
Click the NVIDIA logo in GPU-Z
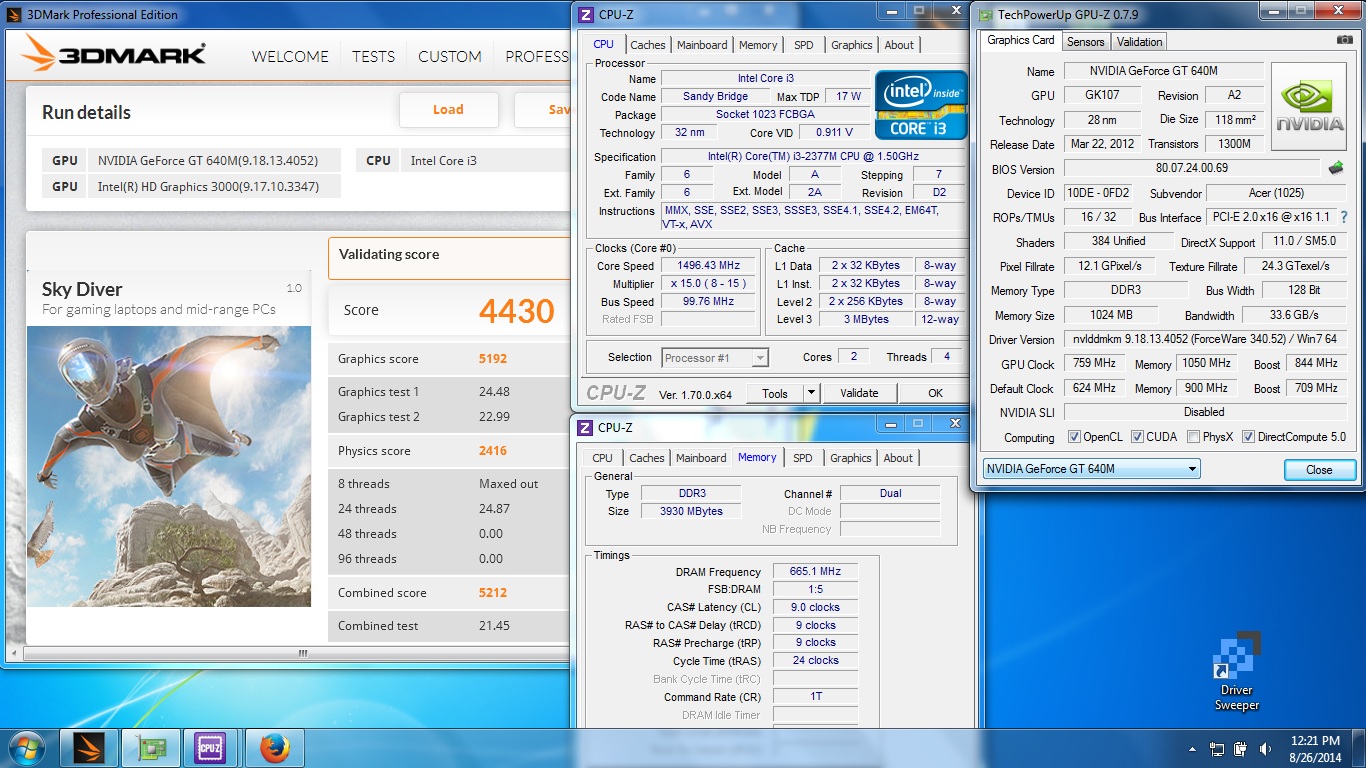[x=1311, y=108]
